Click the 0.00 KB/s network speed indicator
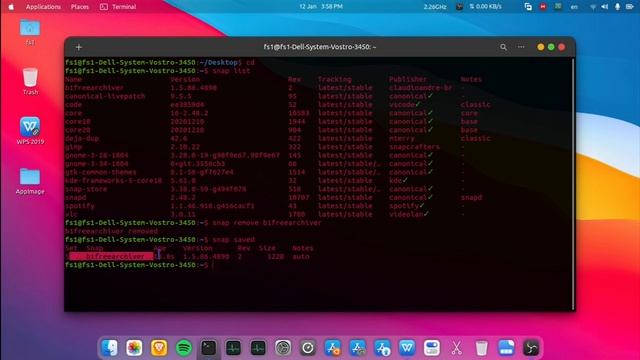The image size is (640, 360). pyautogui.click(x=485, y=7)
